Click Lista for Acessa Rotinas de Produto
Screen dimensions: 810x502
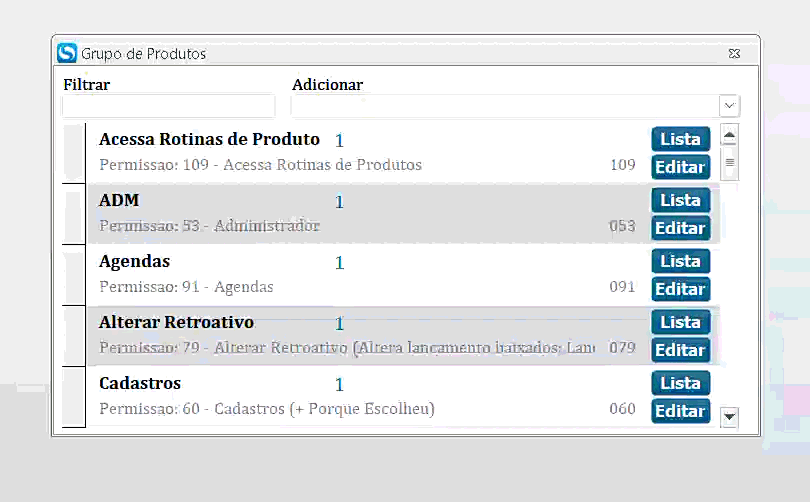coord(680,139)
